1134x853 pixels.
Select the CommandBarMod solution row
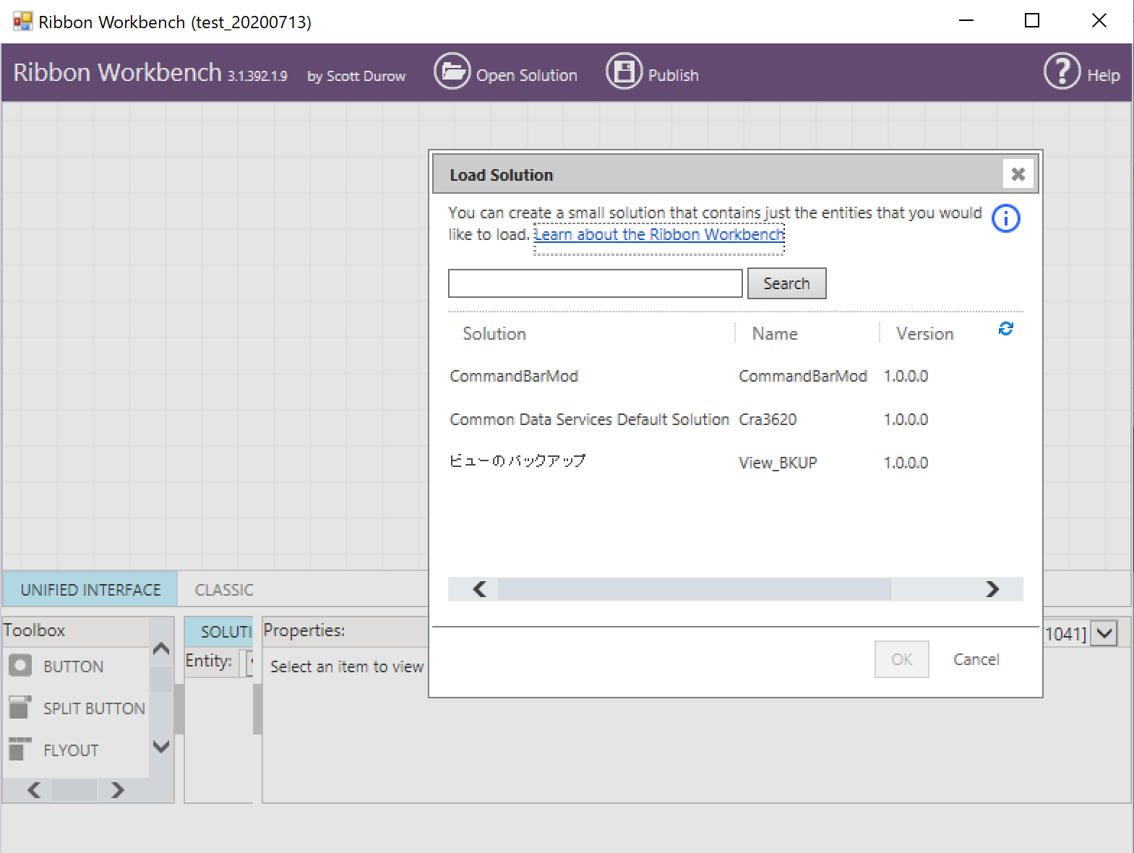736,376
